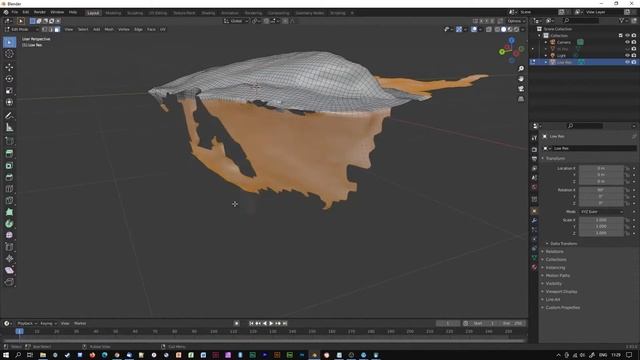
Task: Select the Select Box tool
Action: click(9, 42)
